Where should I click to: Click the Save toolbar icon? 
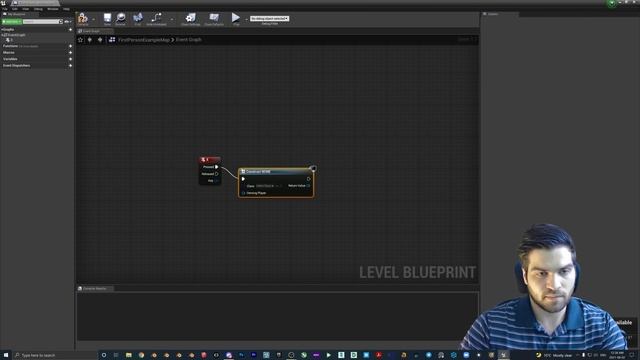[x=107, y=19]
